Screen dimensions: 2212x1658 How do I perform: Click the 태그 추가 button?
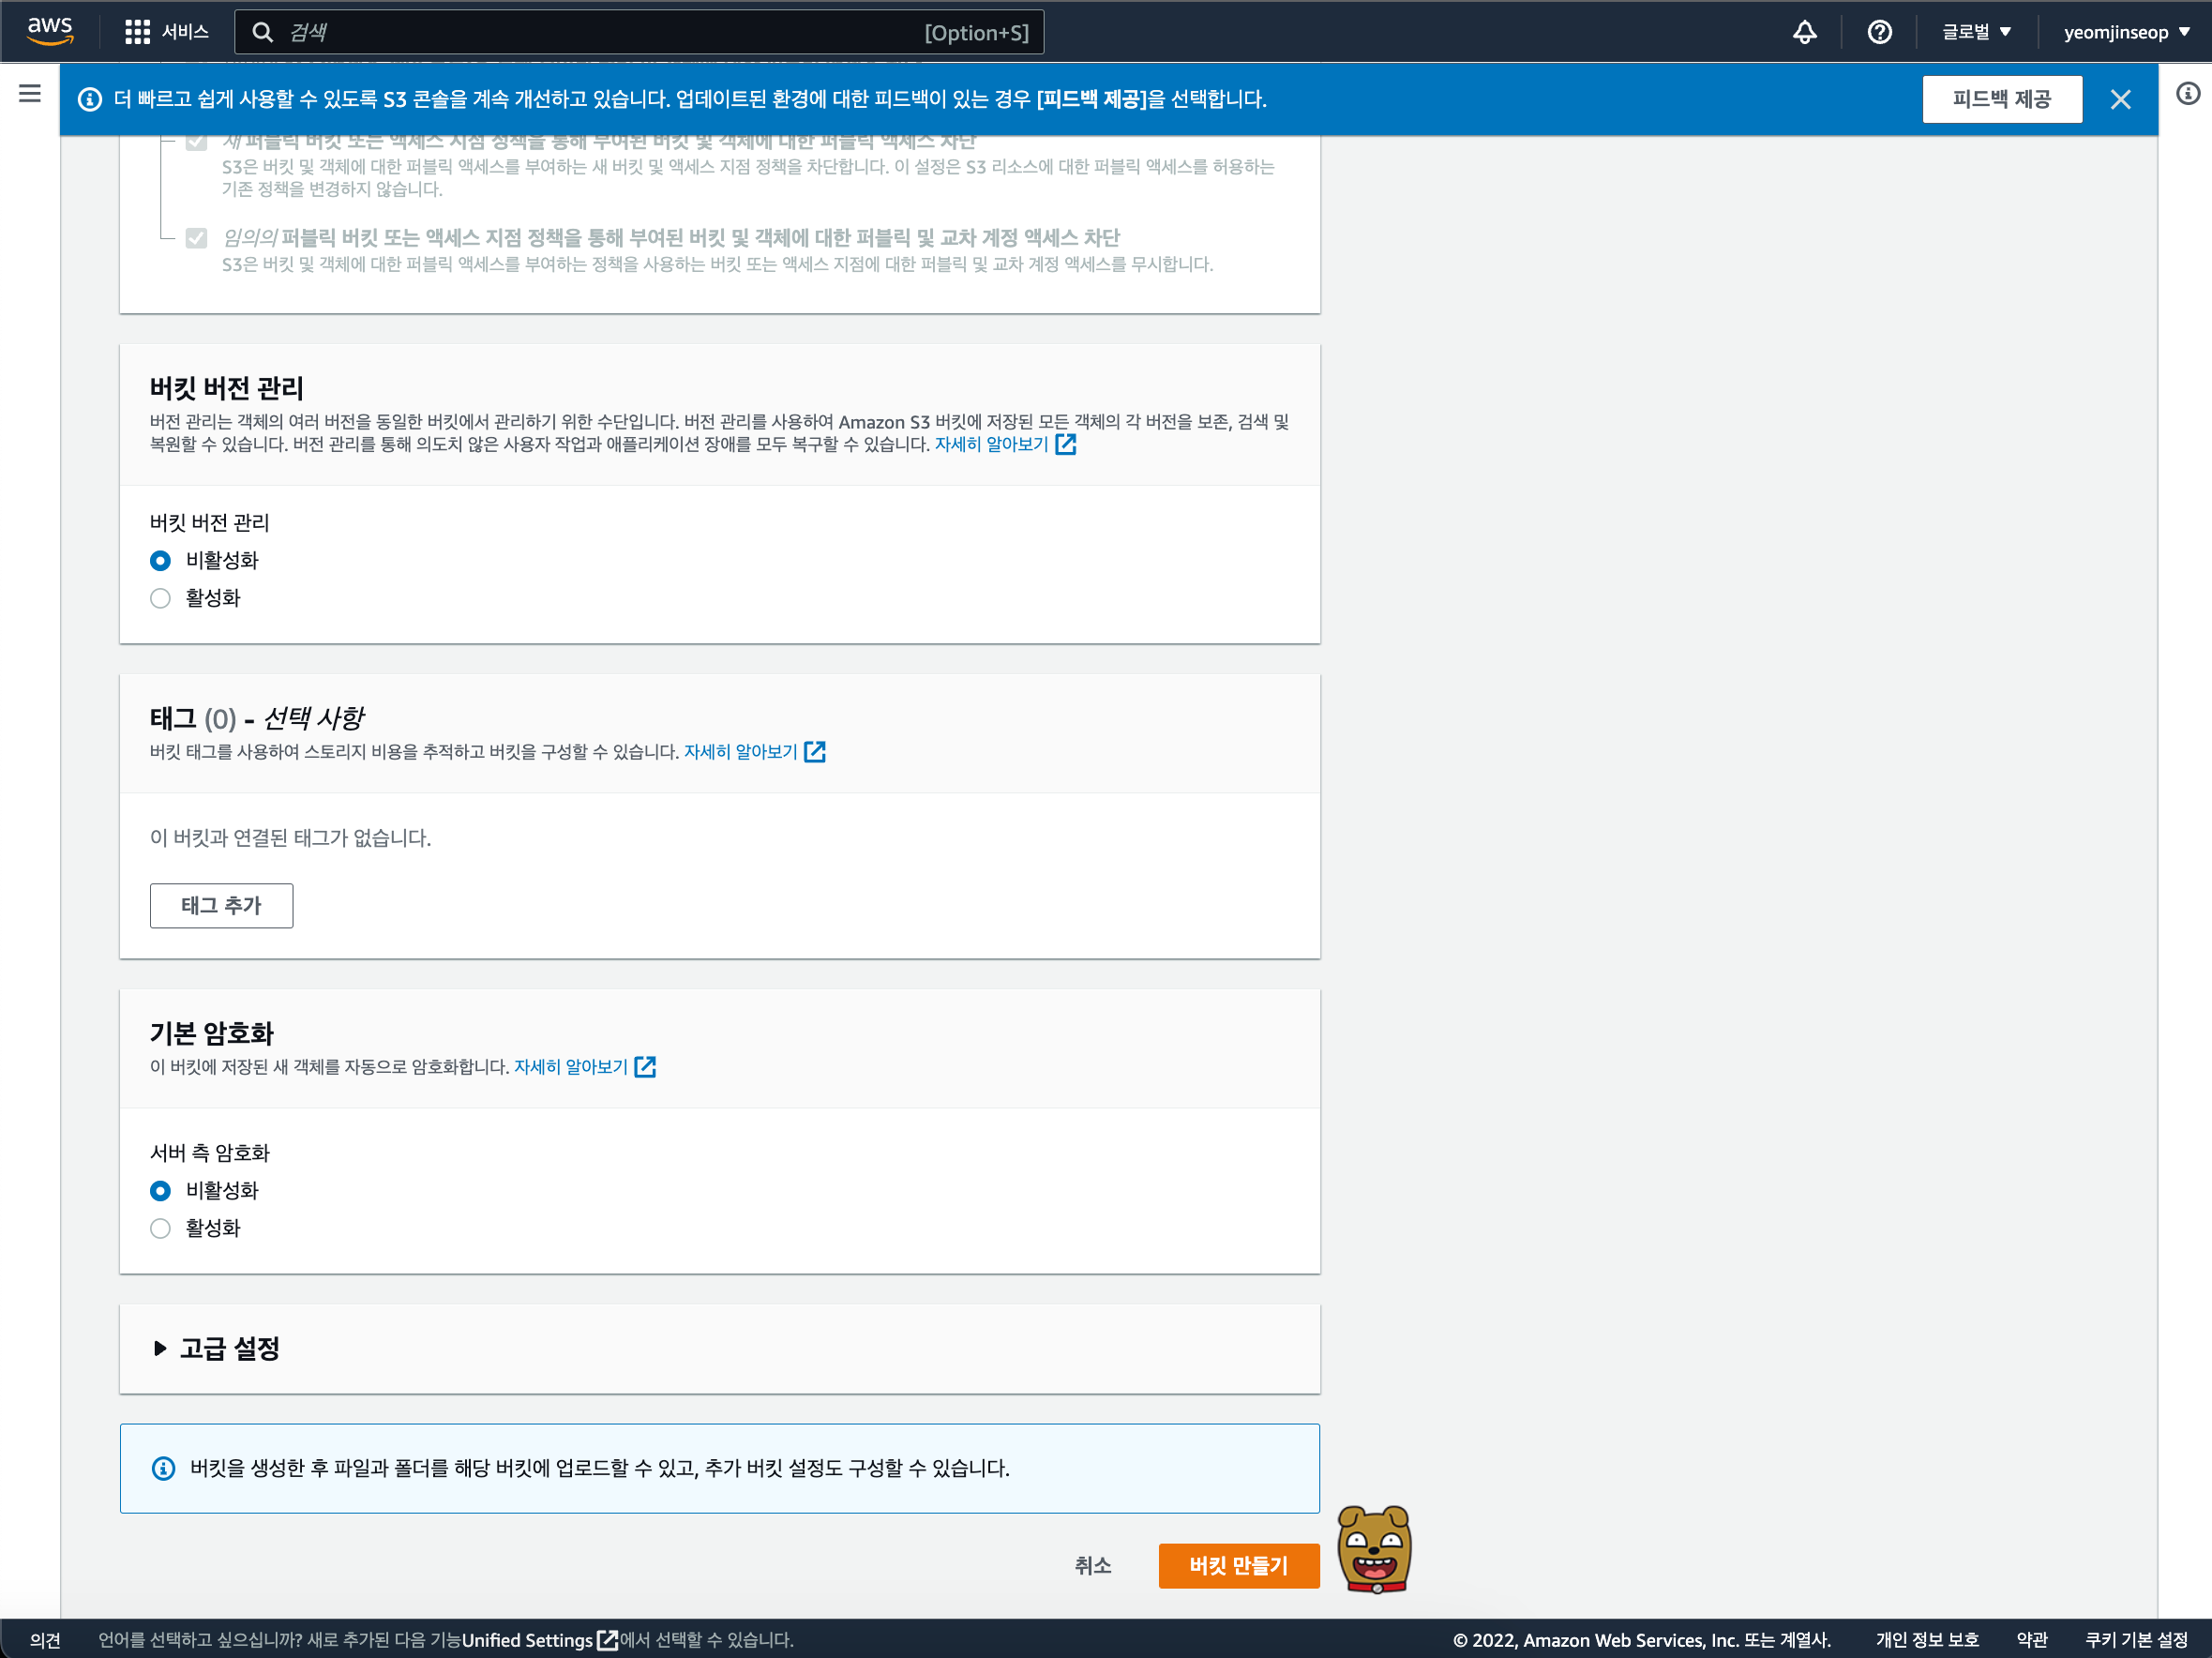[x=221, y=905]
